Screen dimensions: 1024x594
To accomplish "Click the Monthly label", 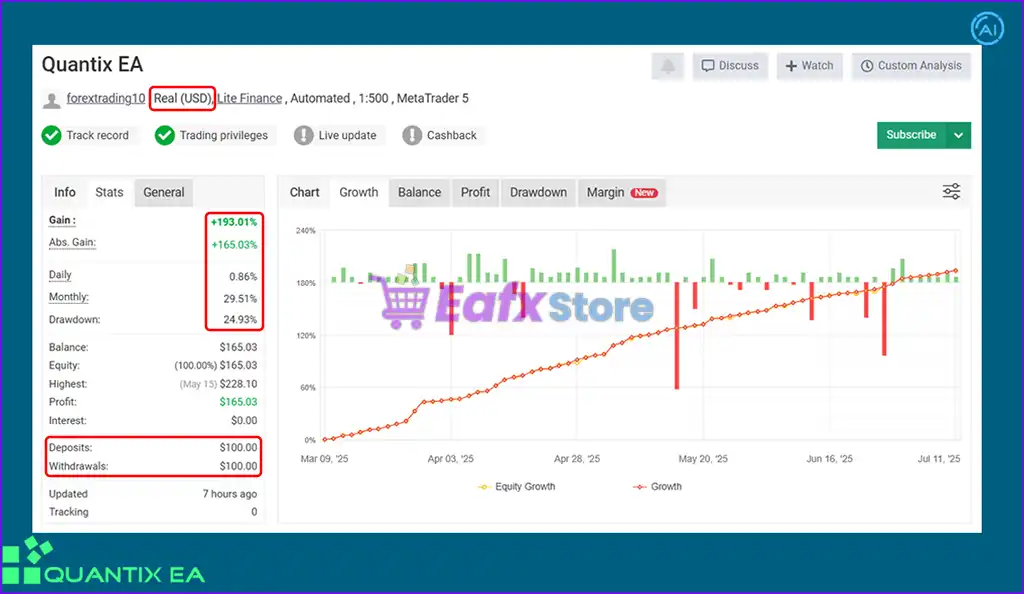I will pyautogui.click(x=69, y=297).
